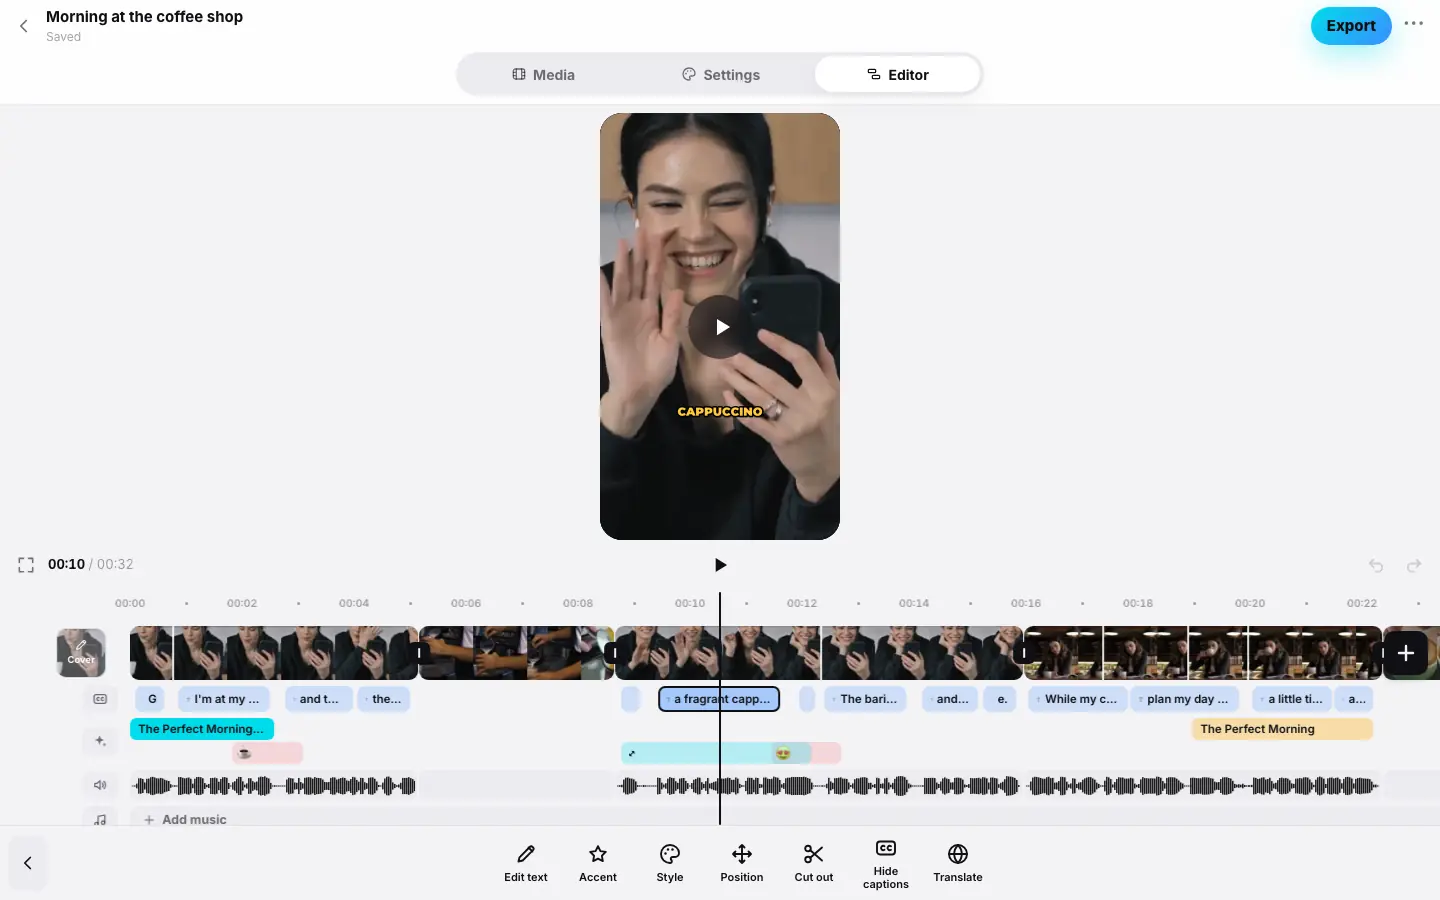Open the three-dot more options menu
Screen dimensions: 1440x900
pos(1413,24)
